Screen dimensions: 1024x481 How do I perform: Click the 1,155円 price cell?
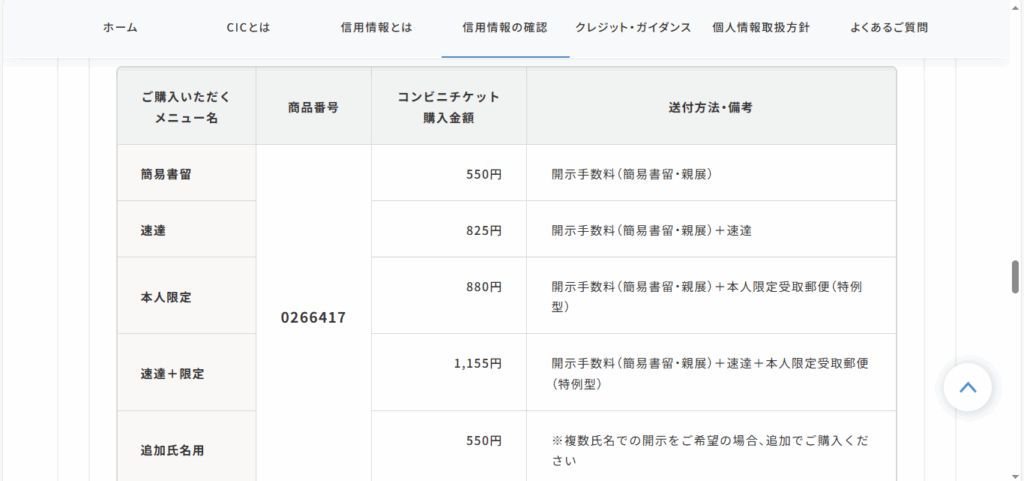(x=449, y=372)
